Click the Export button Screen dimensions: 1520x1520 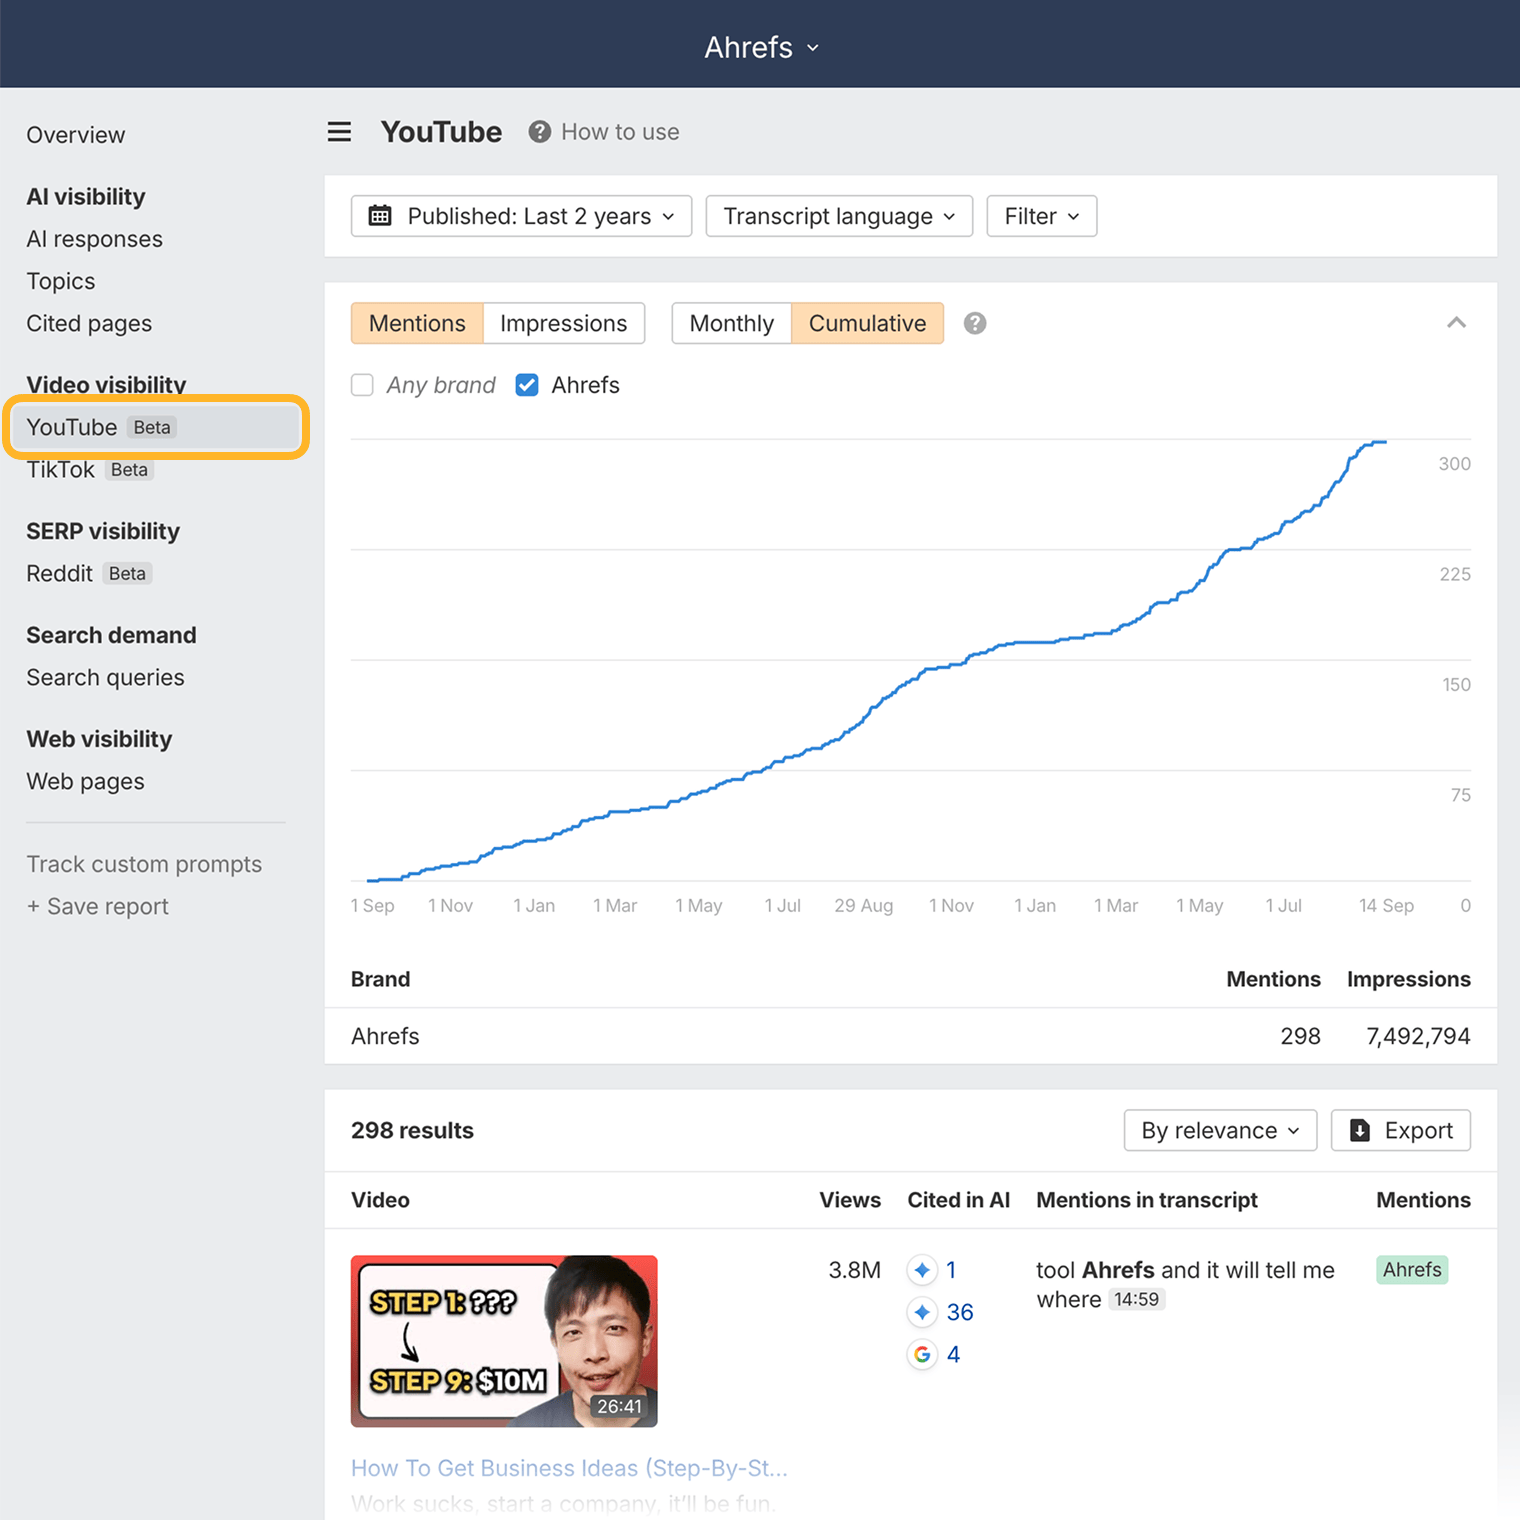(x=1400, y=1130)
